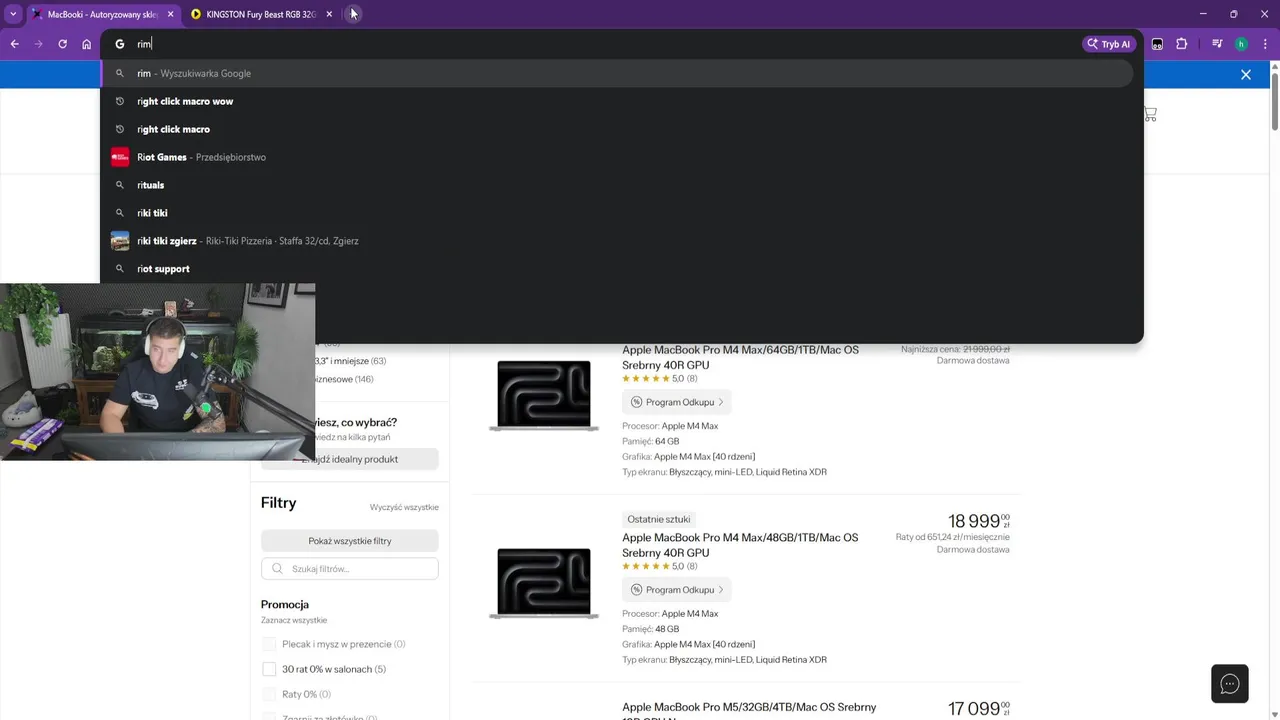This screenshot has height=720, width=1280.
Task: Click star rating of 64GB MacBook Pro
Action: pos(645,379)
